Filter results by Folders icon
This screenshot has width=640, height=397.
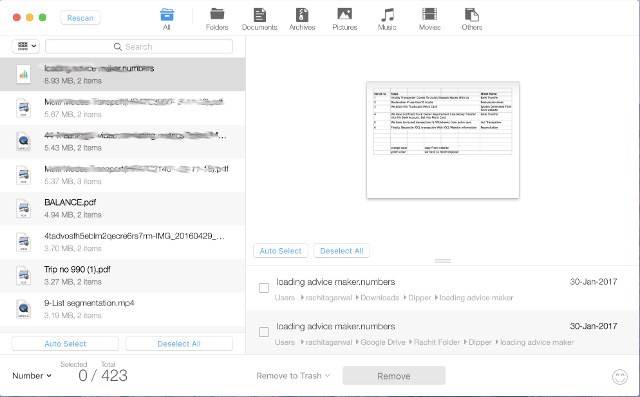pyautogui.click(x=217, y=14)
